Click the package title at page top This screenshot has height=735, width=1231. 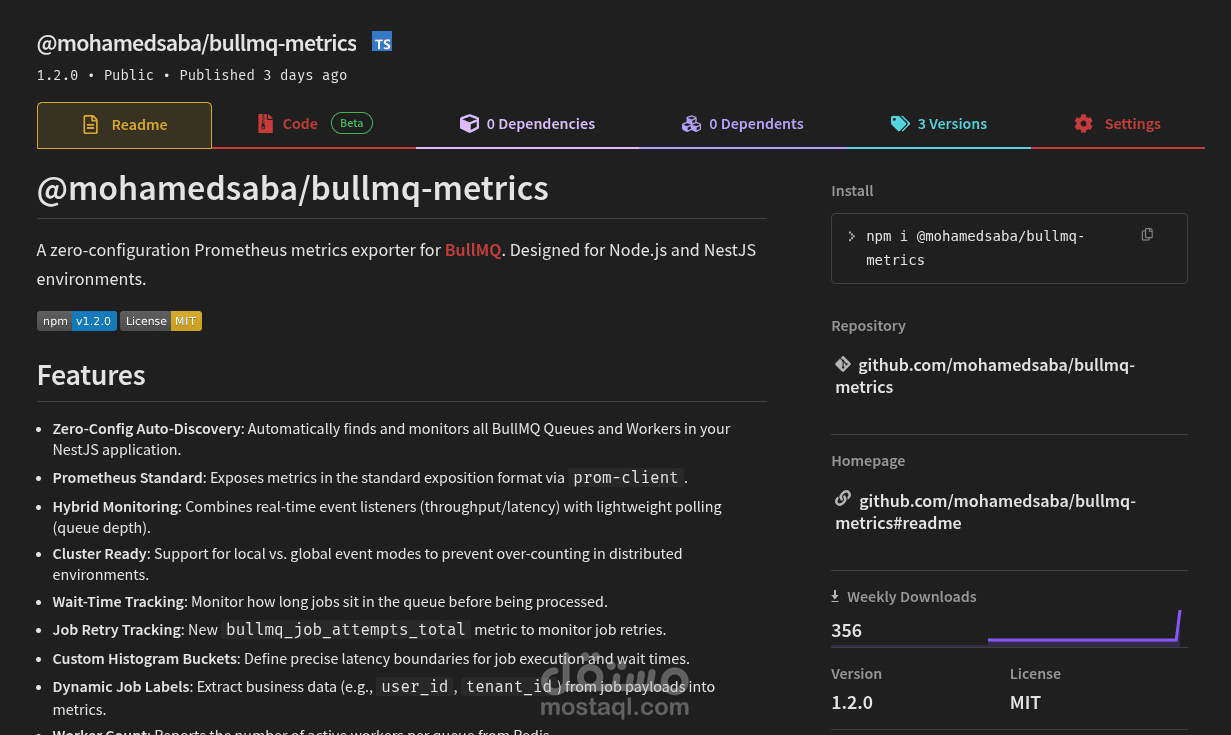(x=197, y=43)
